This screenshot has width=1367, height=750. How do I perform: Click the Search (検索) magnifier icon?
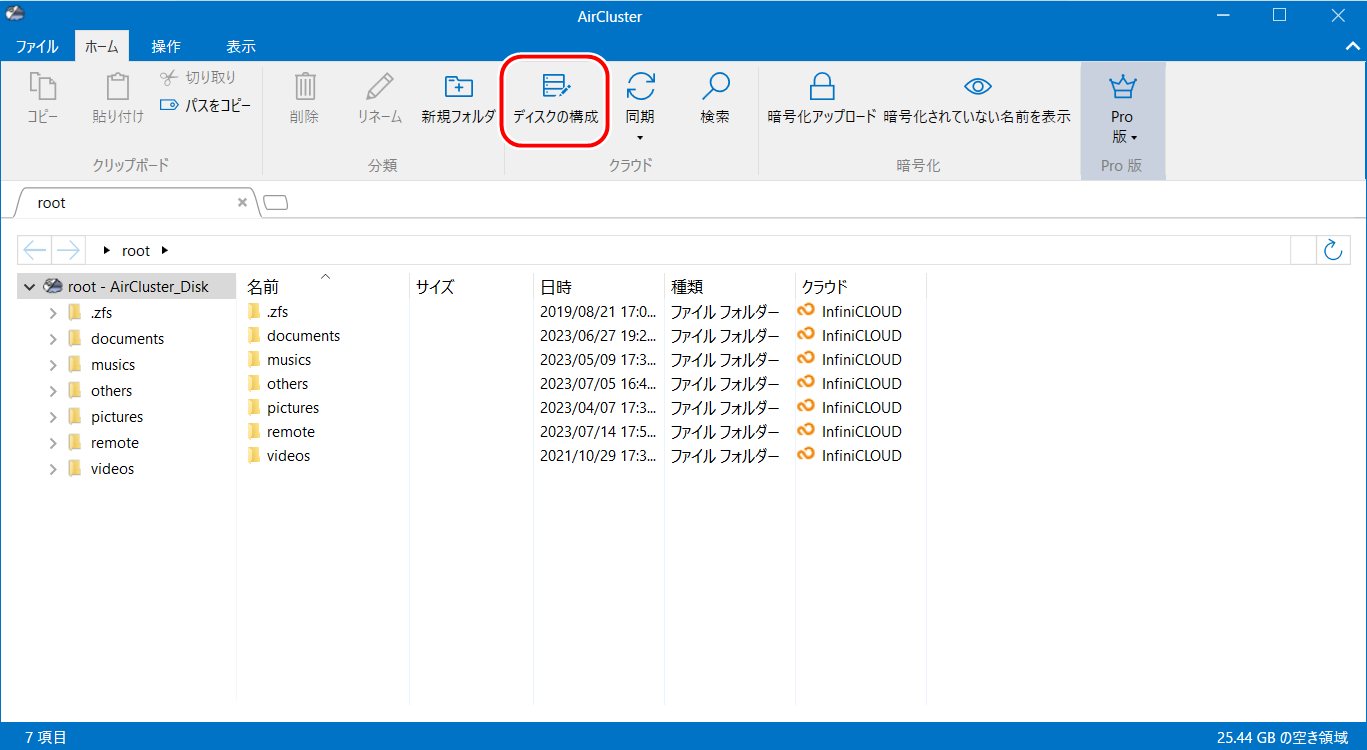tap(714, 87)
